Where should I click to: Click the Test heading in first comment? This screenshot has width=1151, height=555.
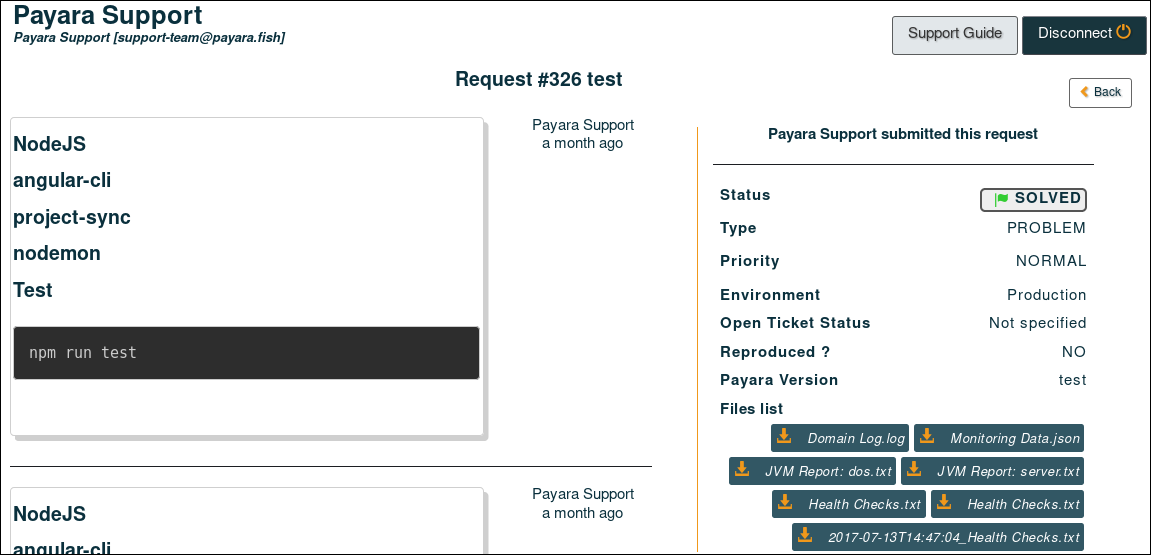(33, 290)
